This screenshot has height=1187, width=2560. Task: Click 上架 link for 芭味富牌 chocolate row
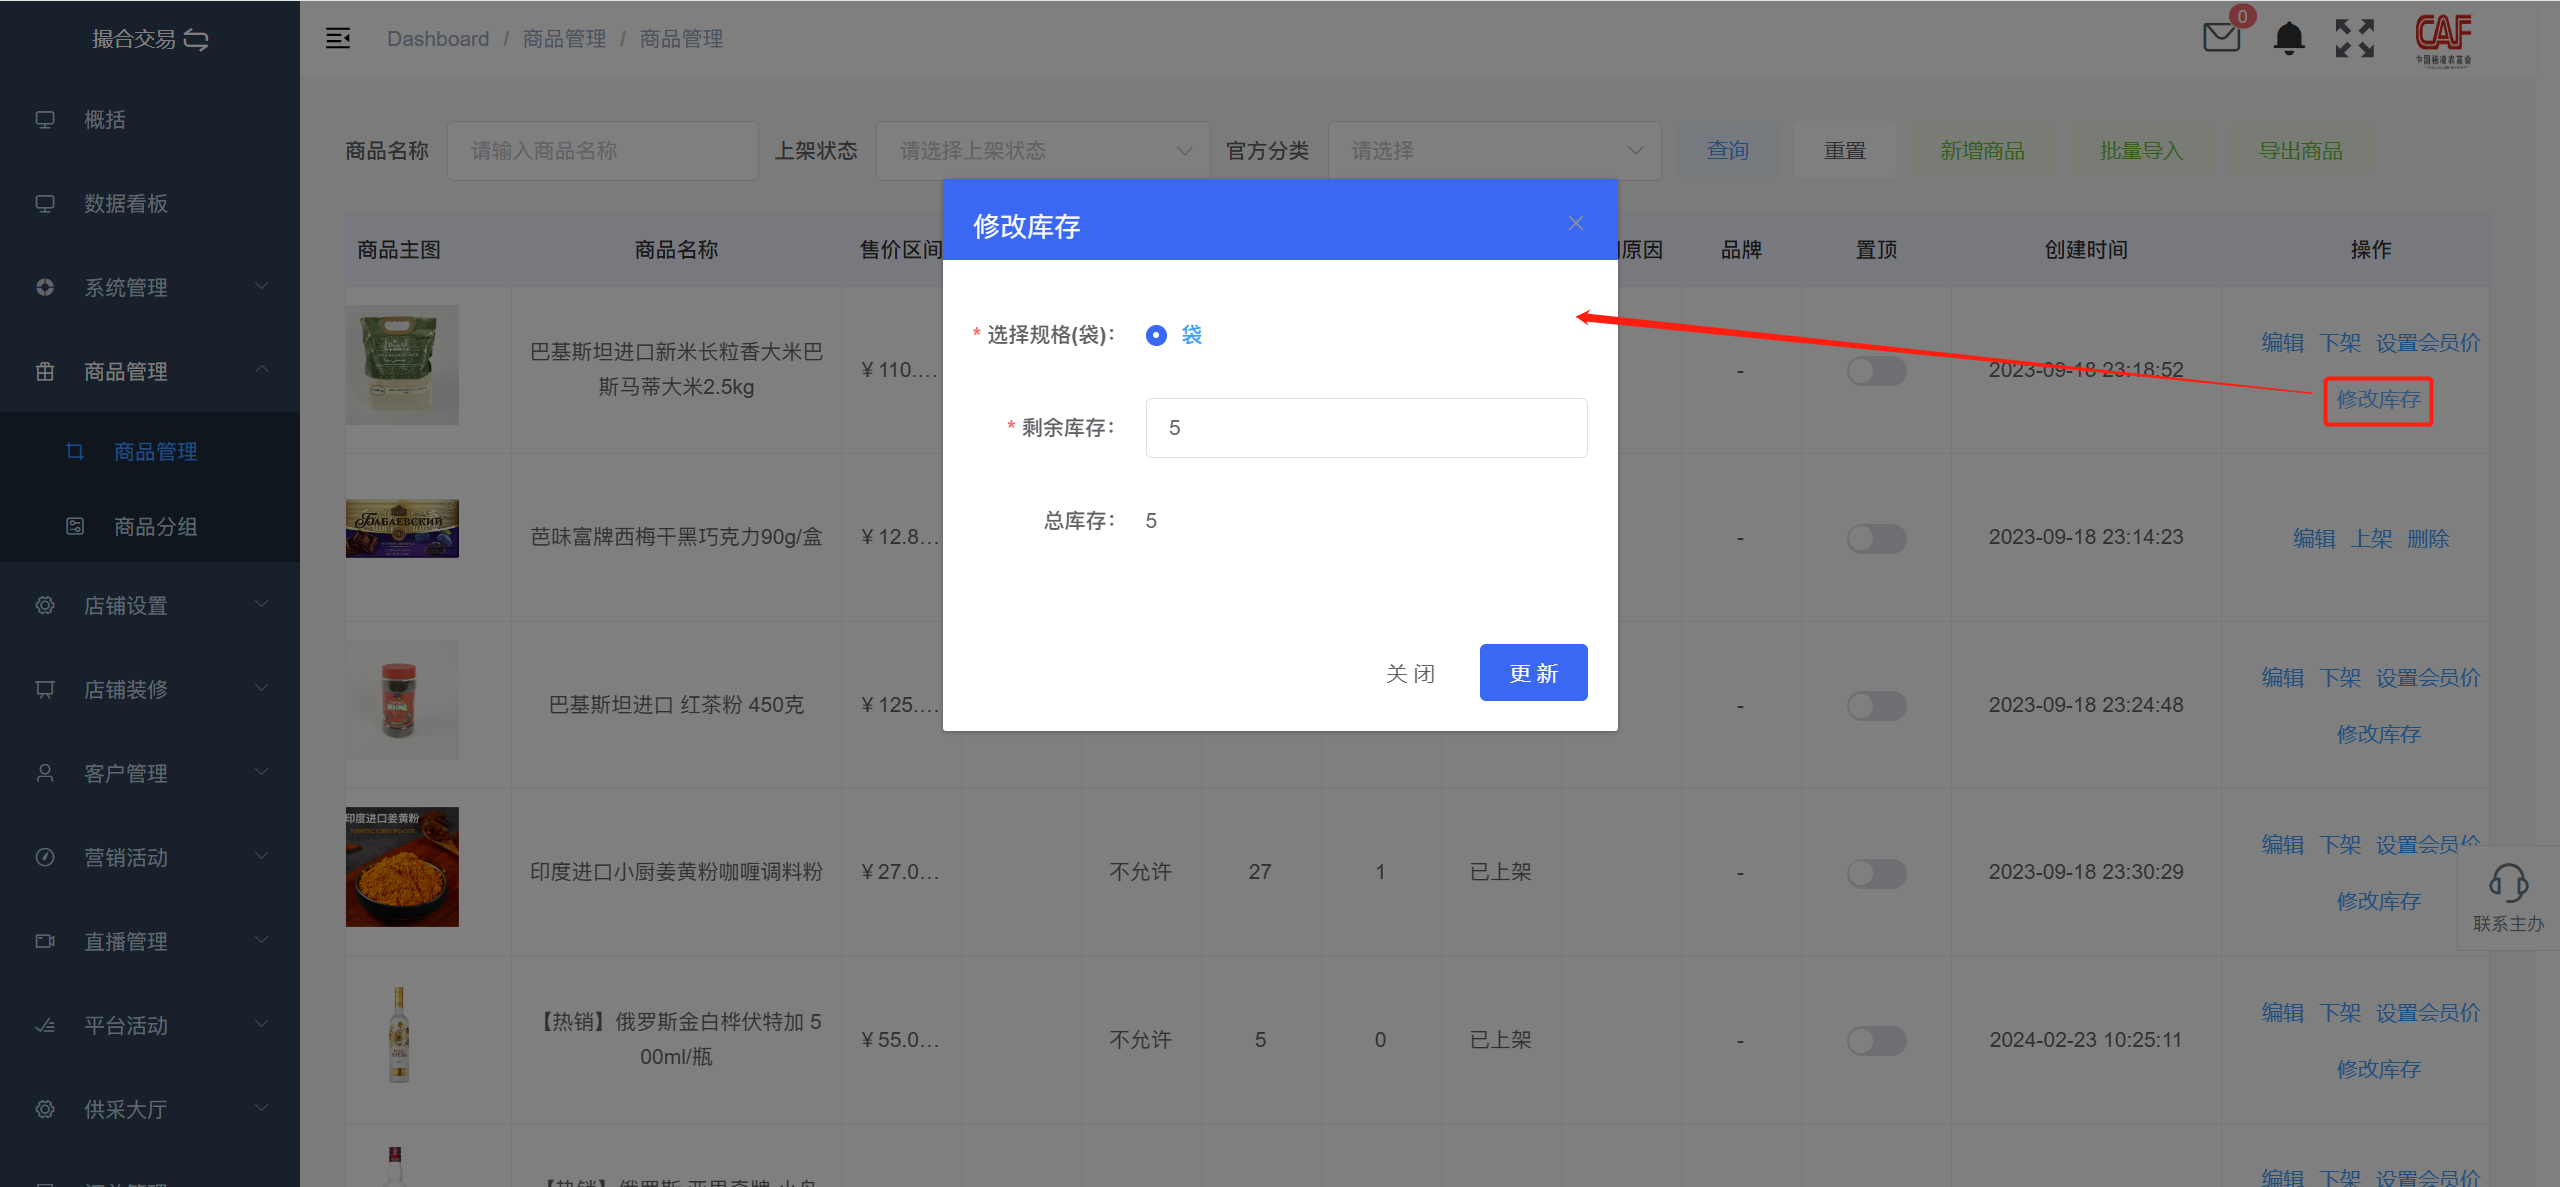pos(2371,539)
